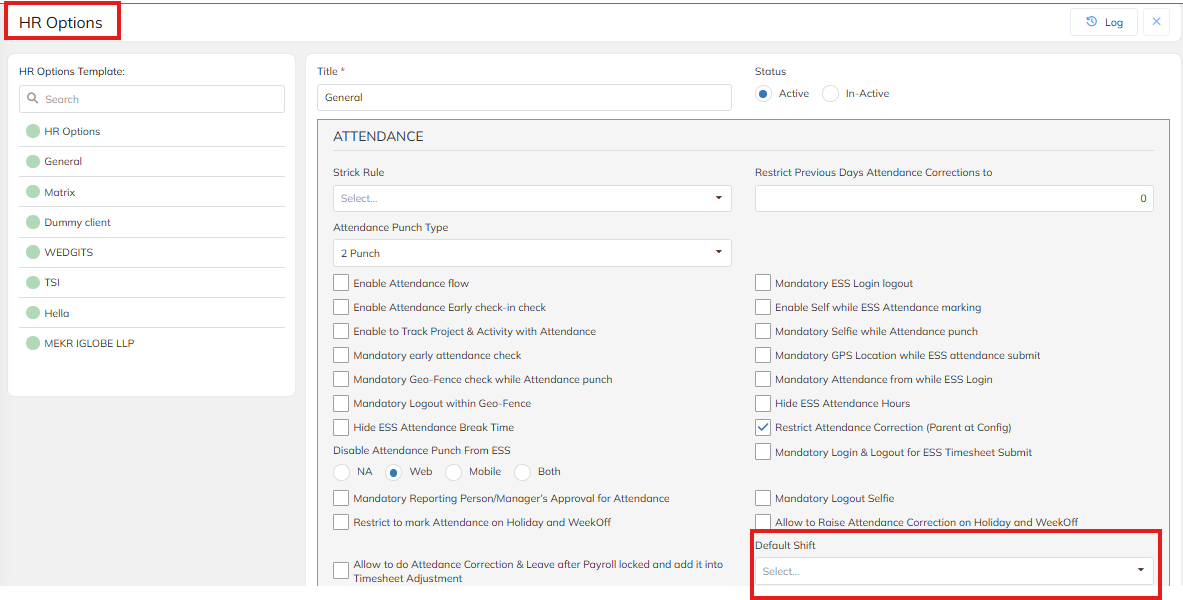Choose Web for Disable Attendance Punch

point(393,472)
